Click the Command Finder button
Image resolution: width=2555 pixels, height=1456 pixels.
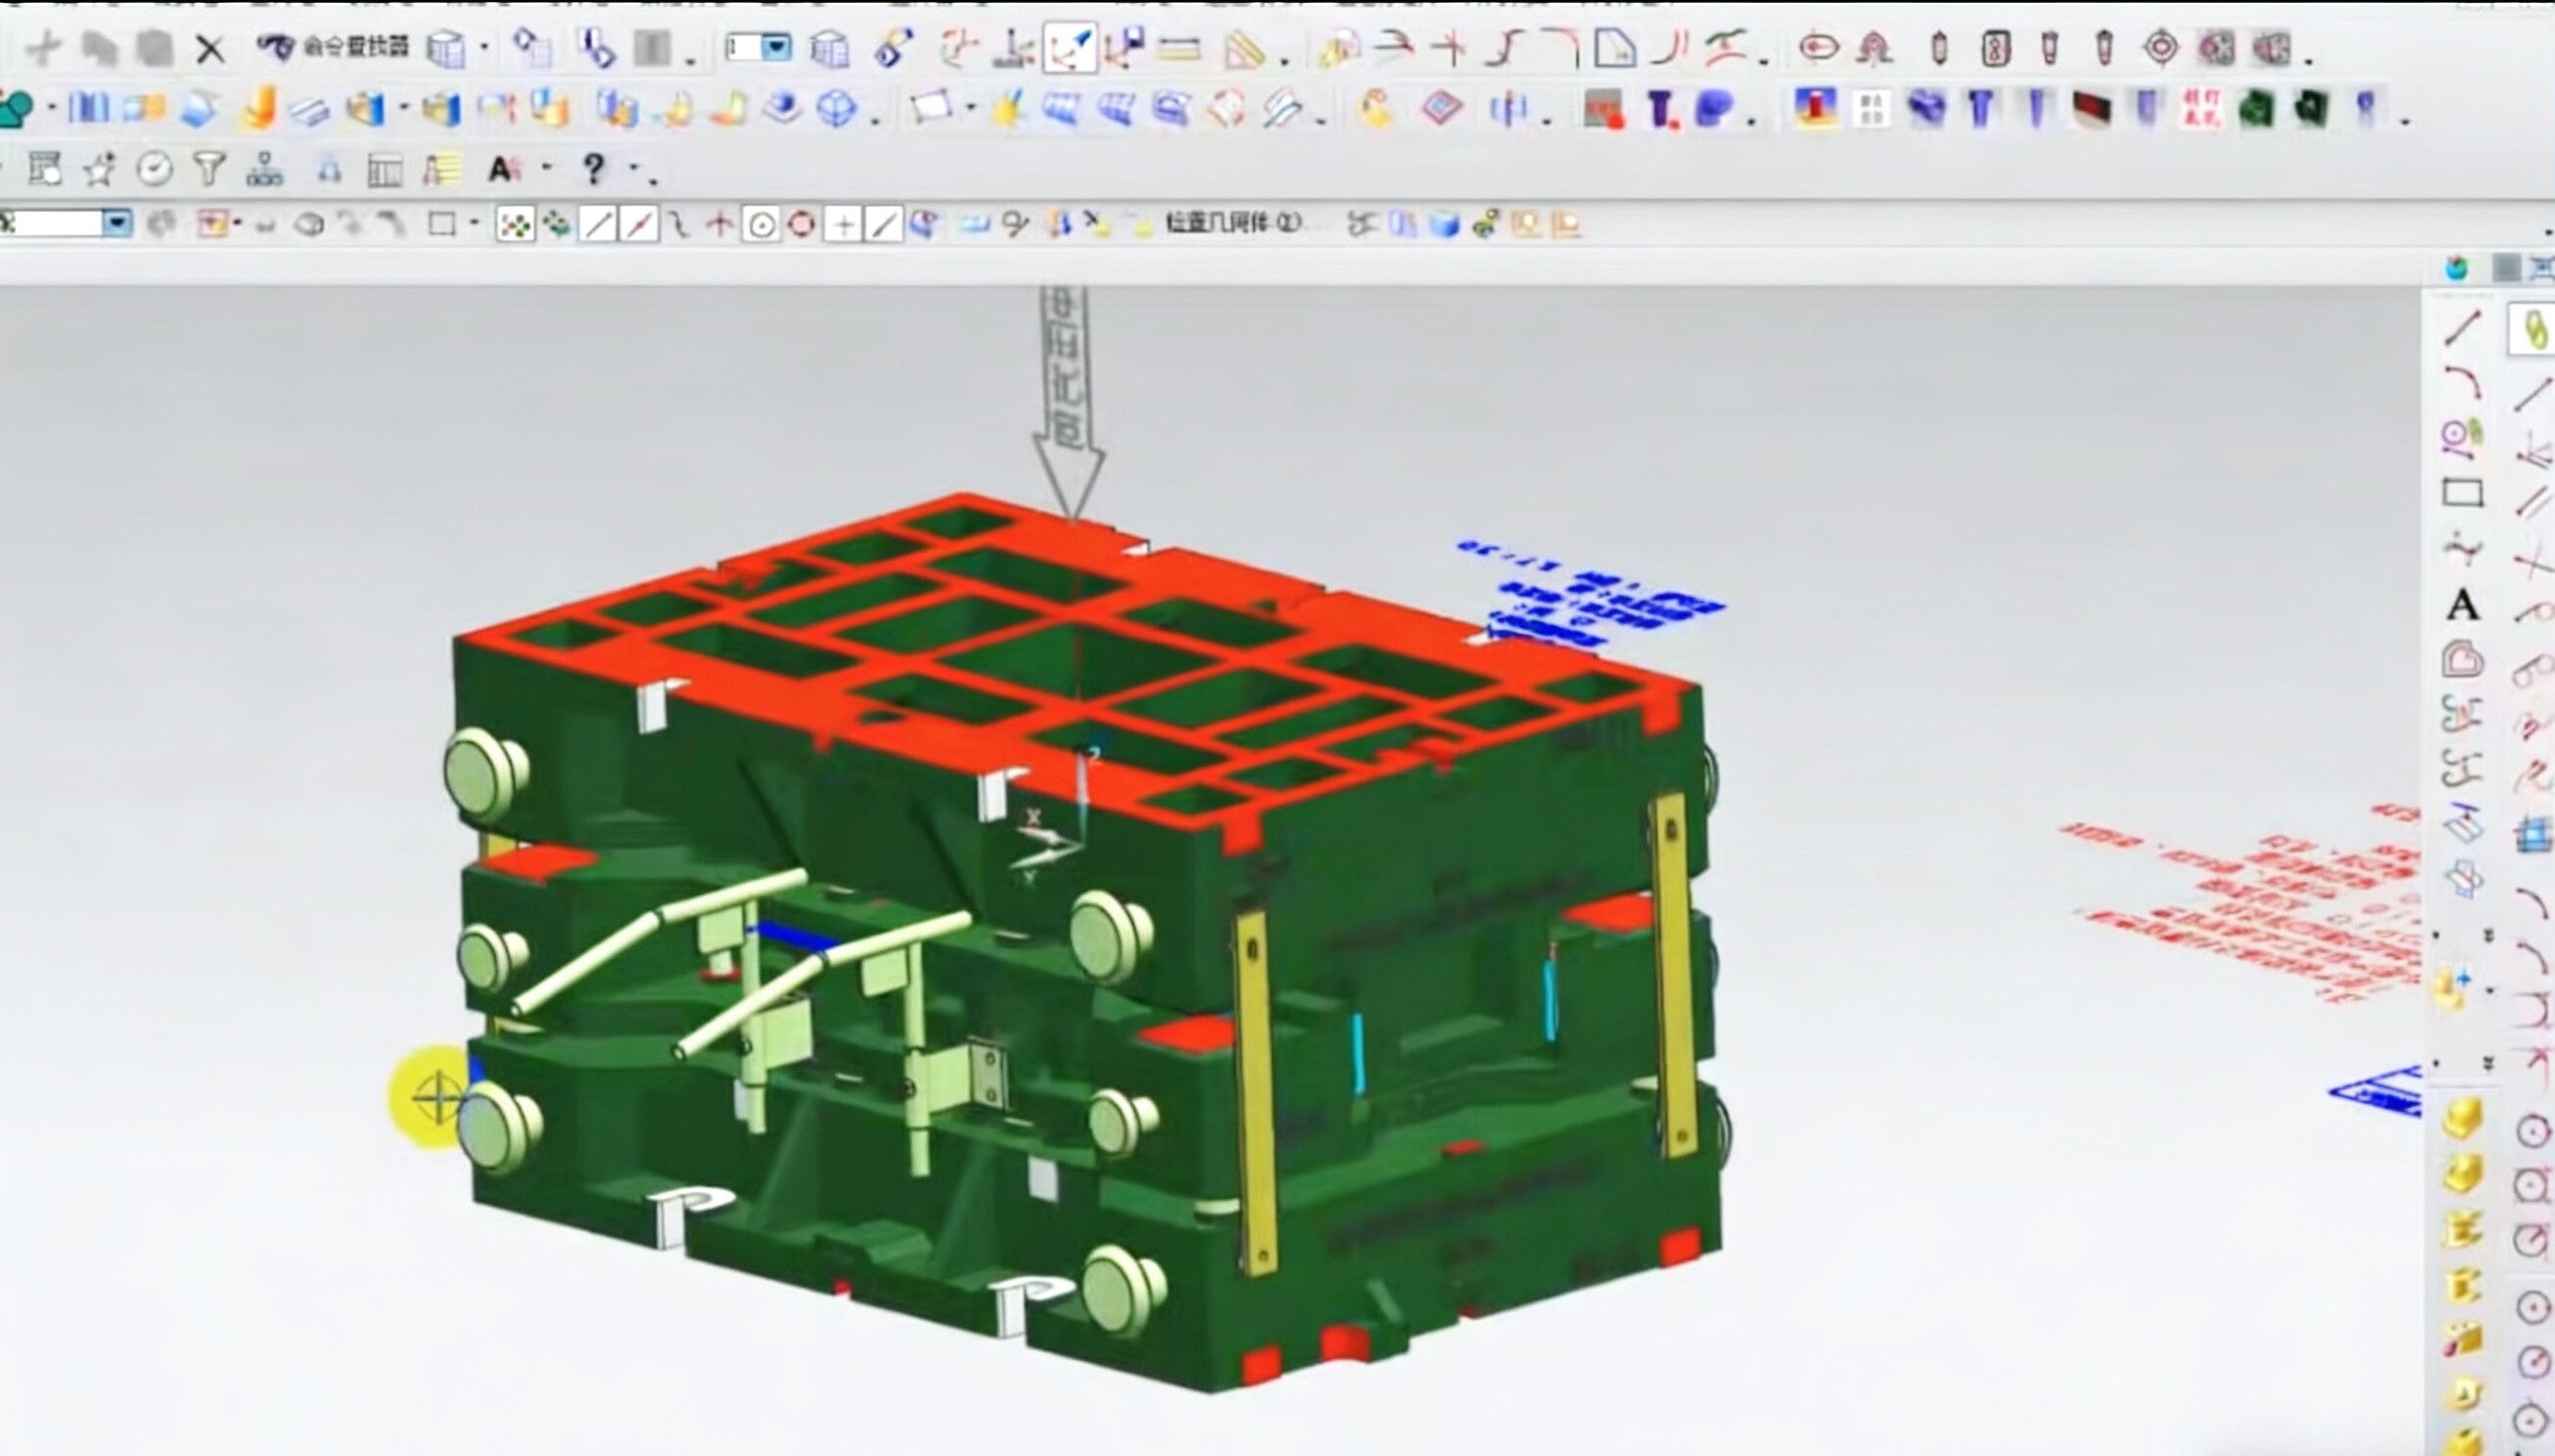(333, 47)
